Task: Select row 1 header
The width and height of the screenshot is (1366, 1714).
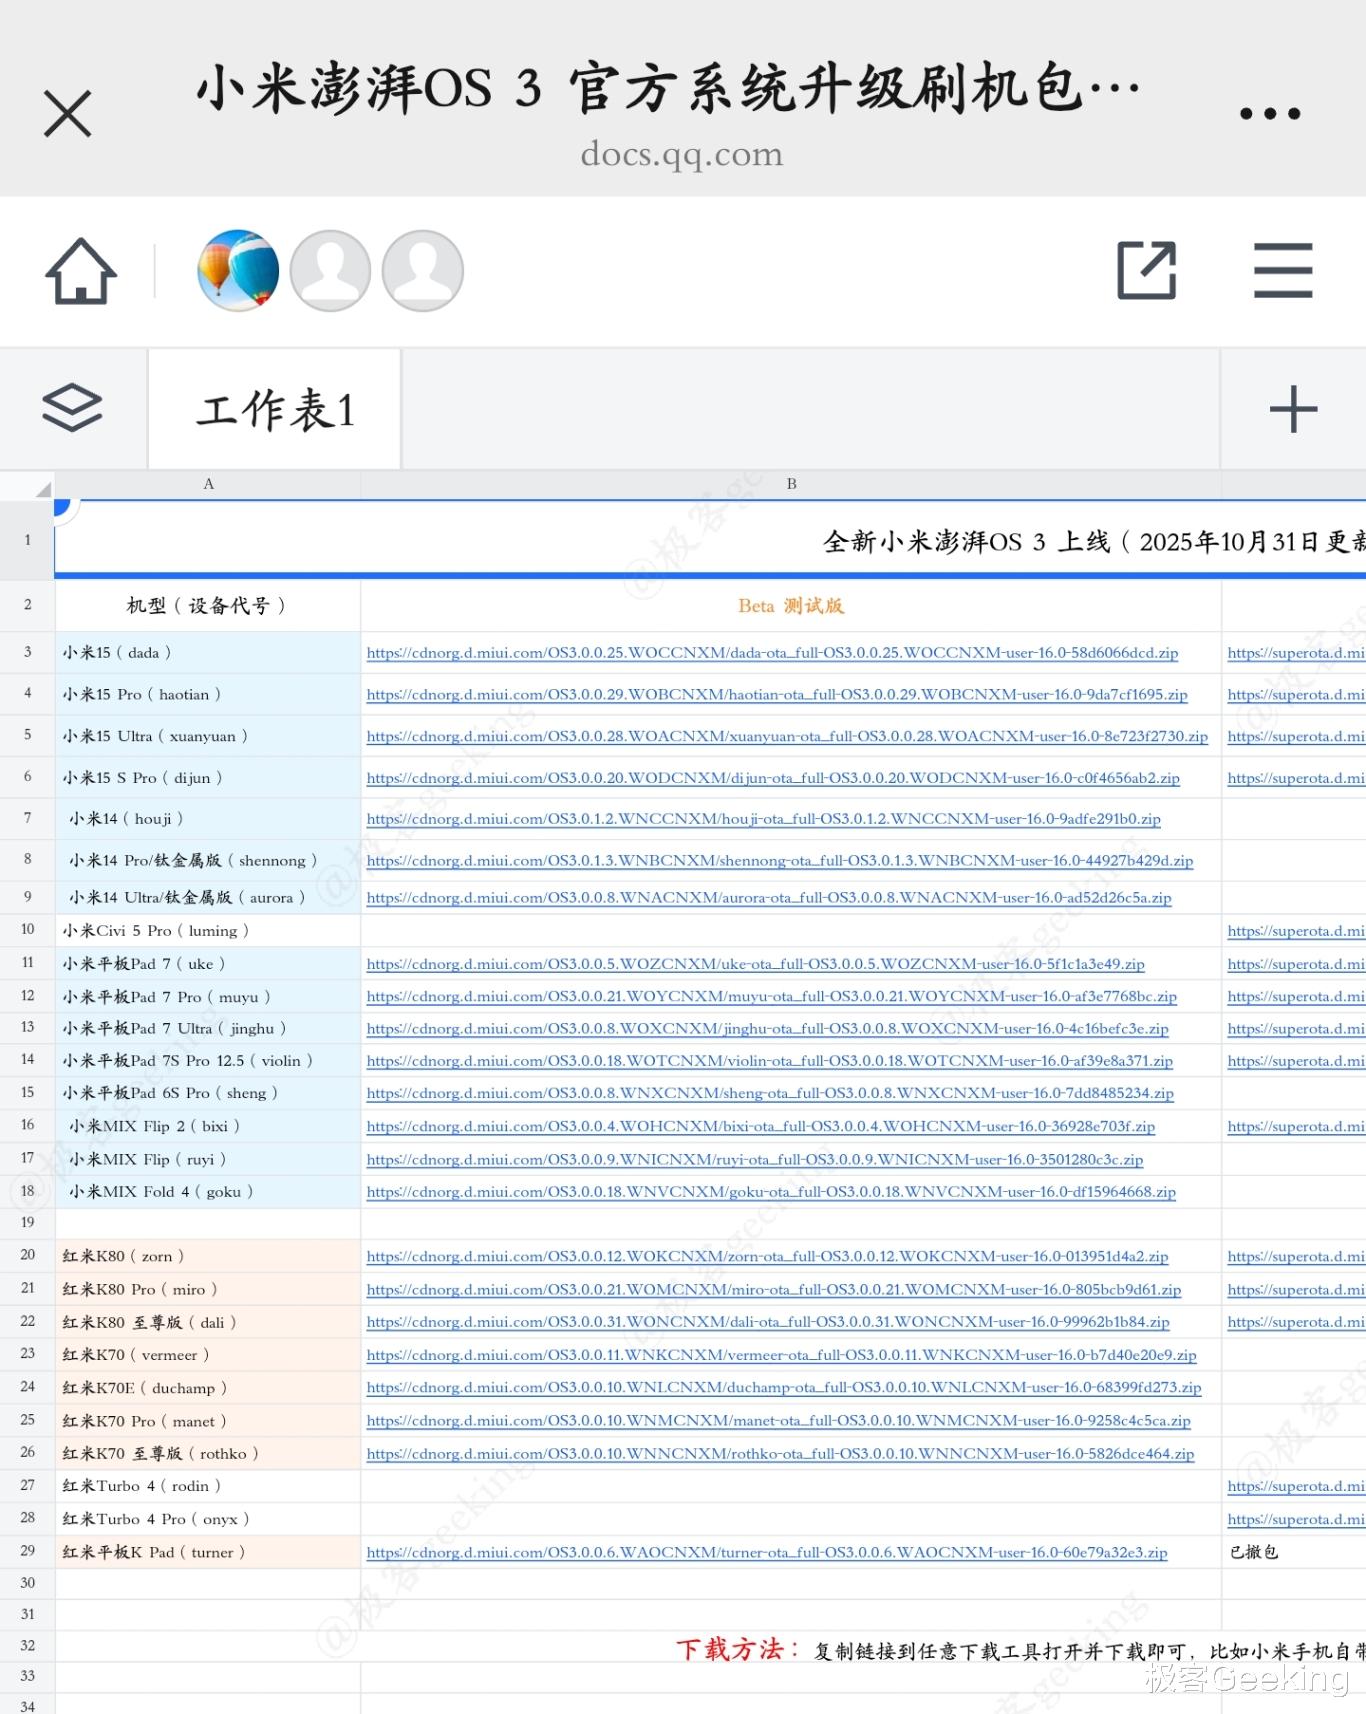Action: pyautogui.click(x=27, y=540)
